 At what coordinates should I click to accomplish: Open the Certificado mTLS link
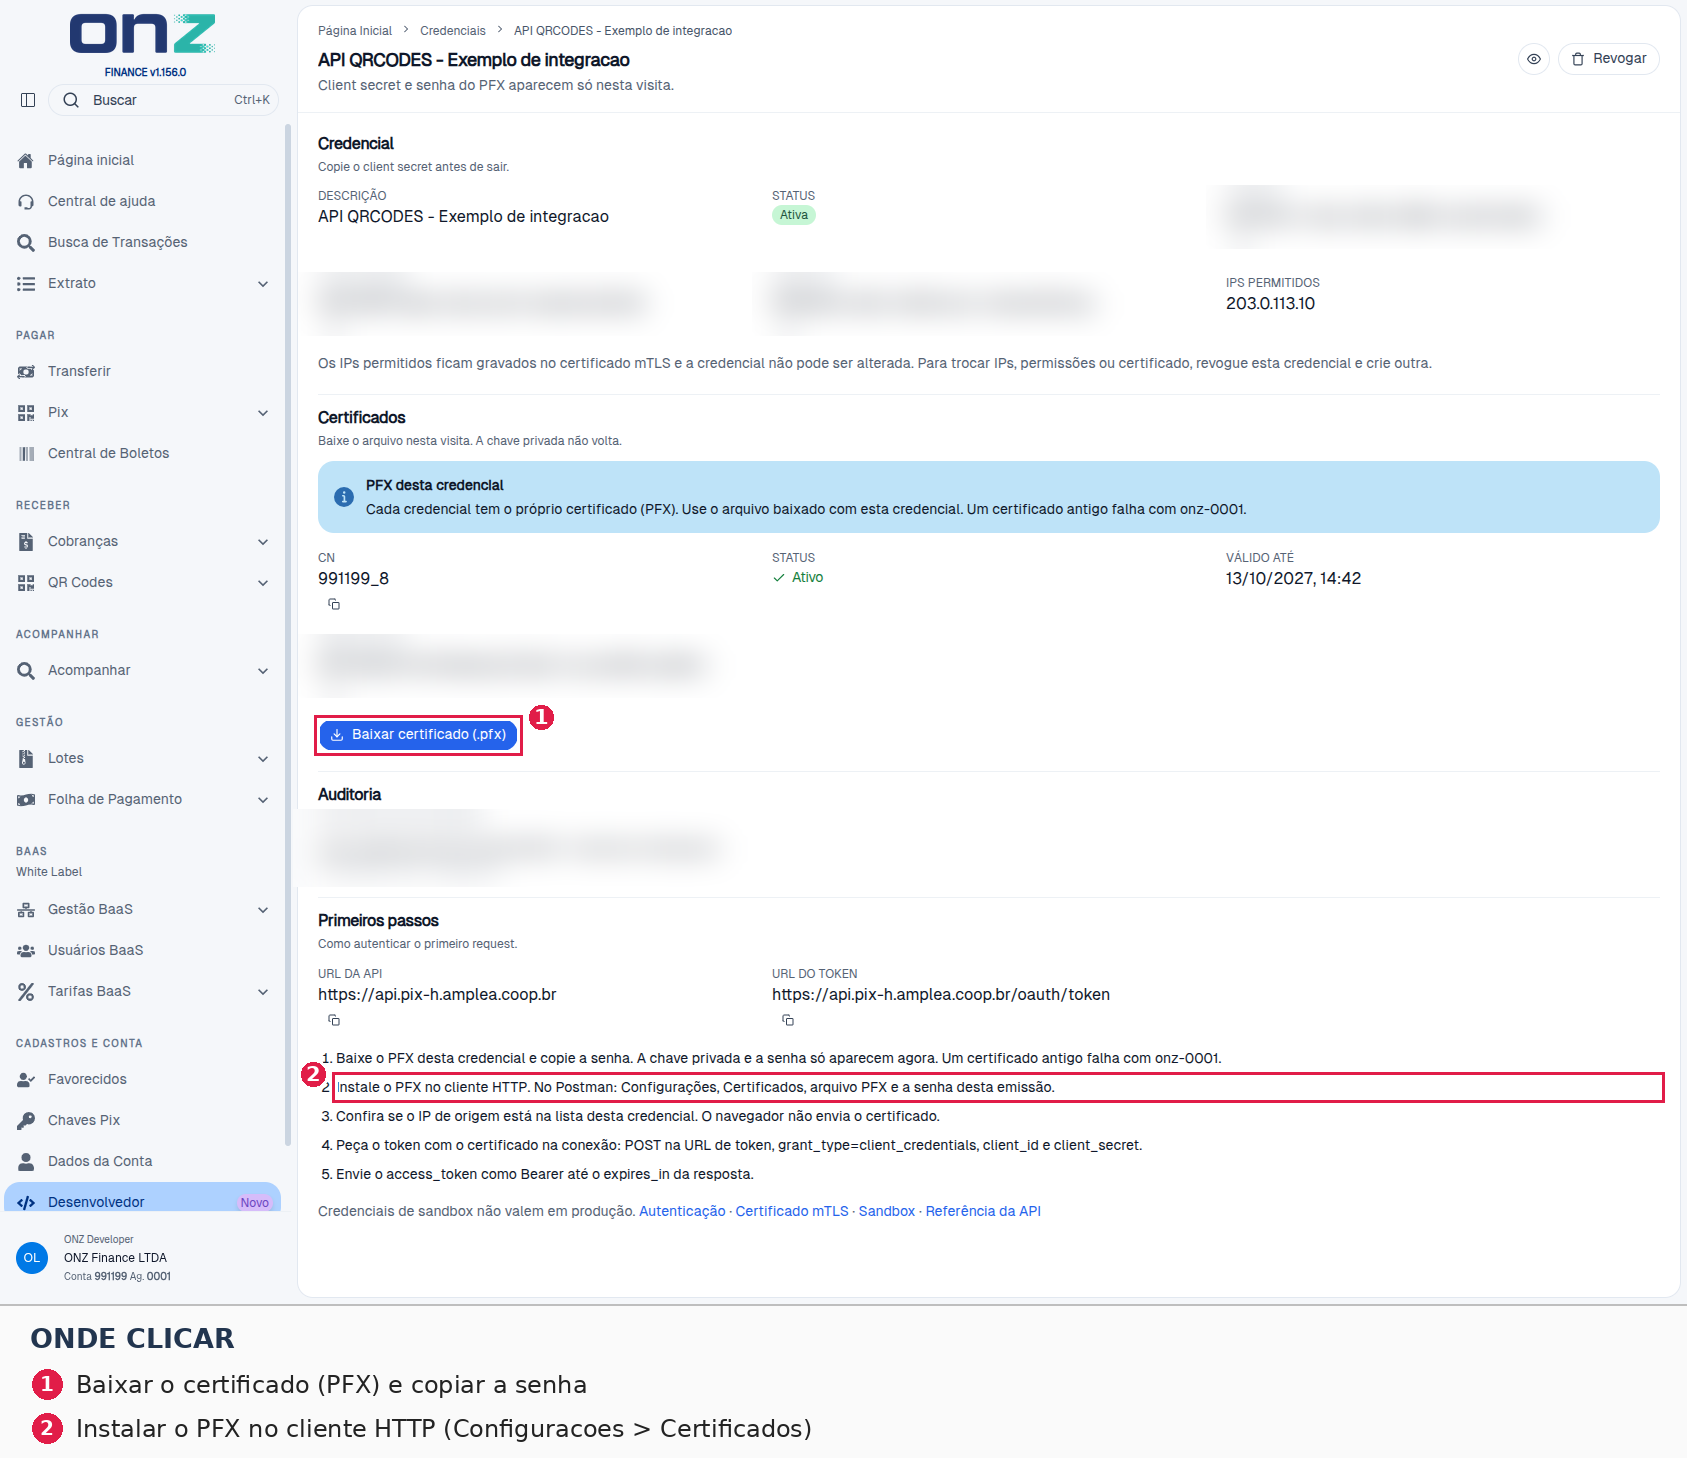(x=792, y=1212)
